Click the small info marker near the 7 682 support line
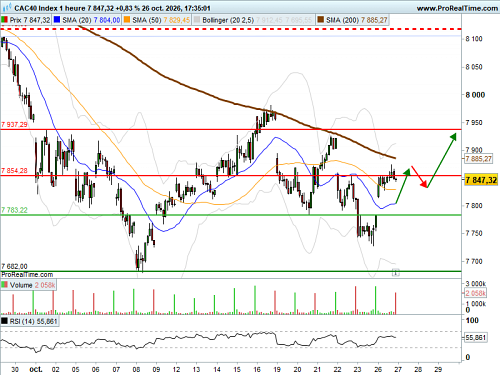The width and height of the screenshot is (500, 375). tap(395, 273)
